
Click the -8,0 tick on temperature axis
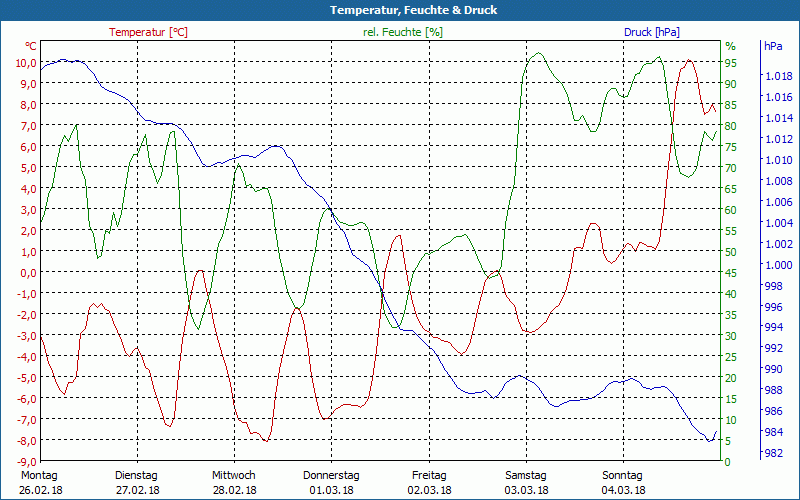point(24,440)
